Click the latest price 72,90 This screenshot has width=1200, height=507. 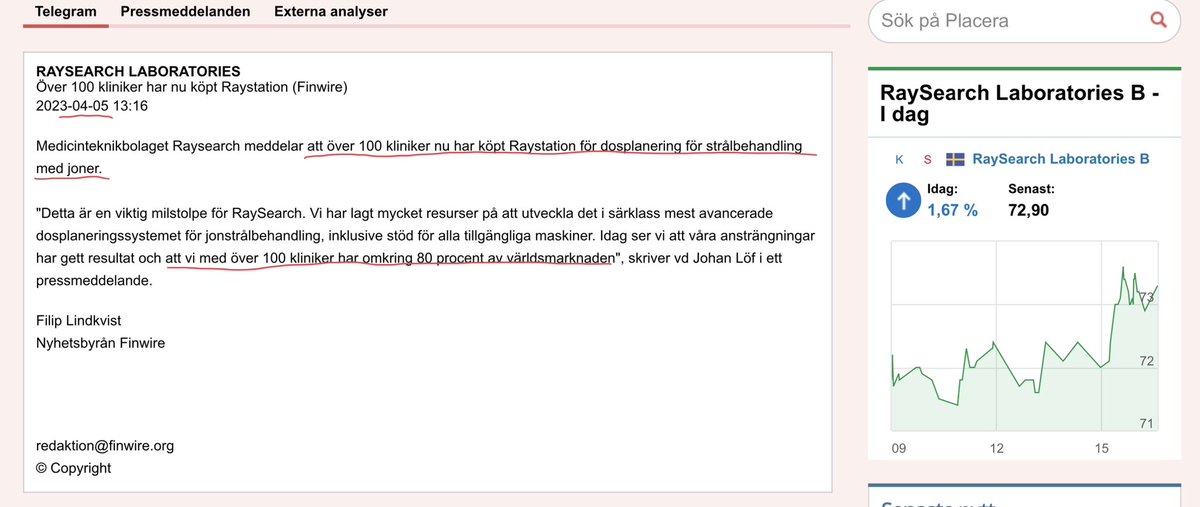(x=1028, y=210)
